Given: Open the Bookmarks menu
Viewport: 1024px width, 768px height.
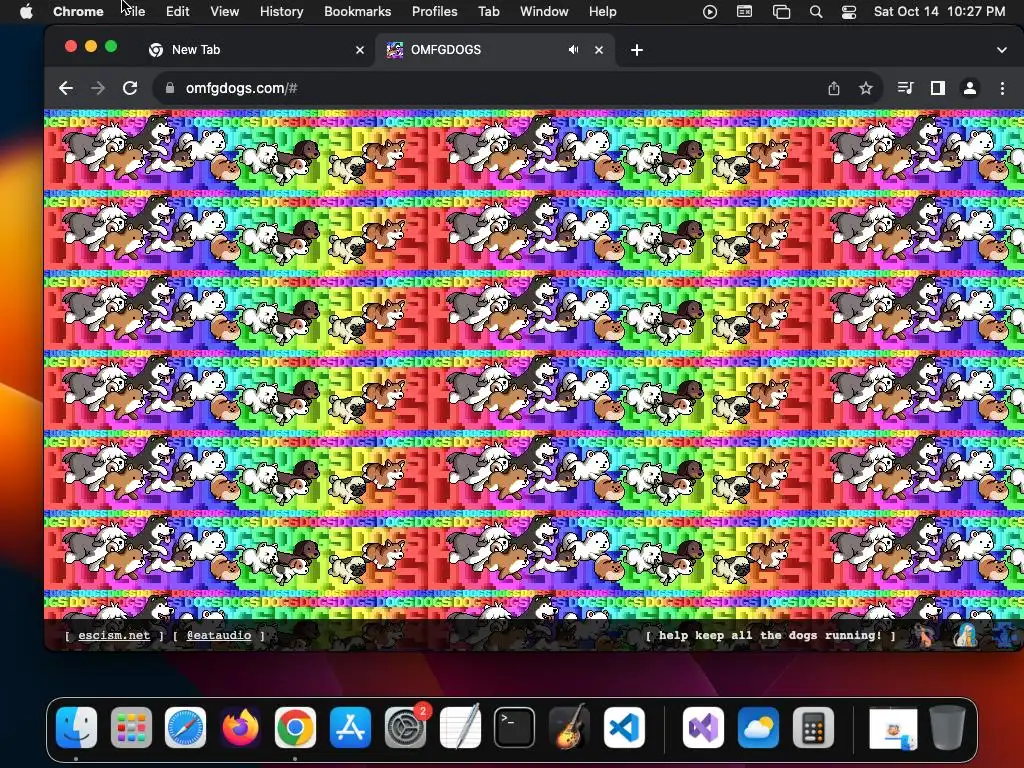Looking at the screenshot, I should (358, 12).
